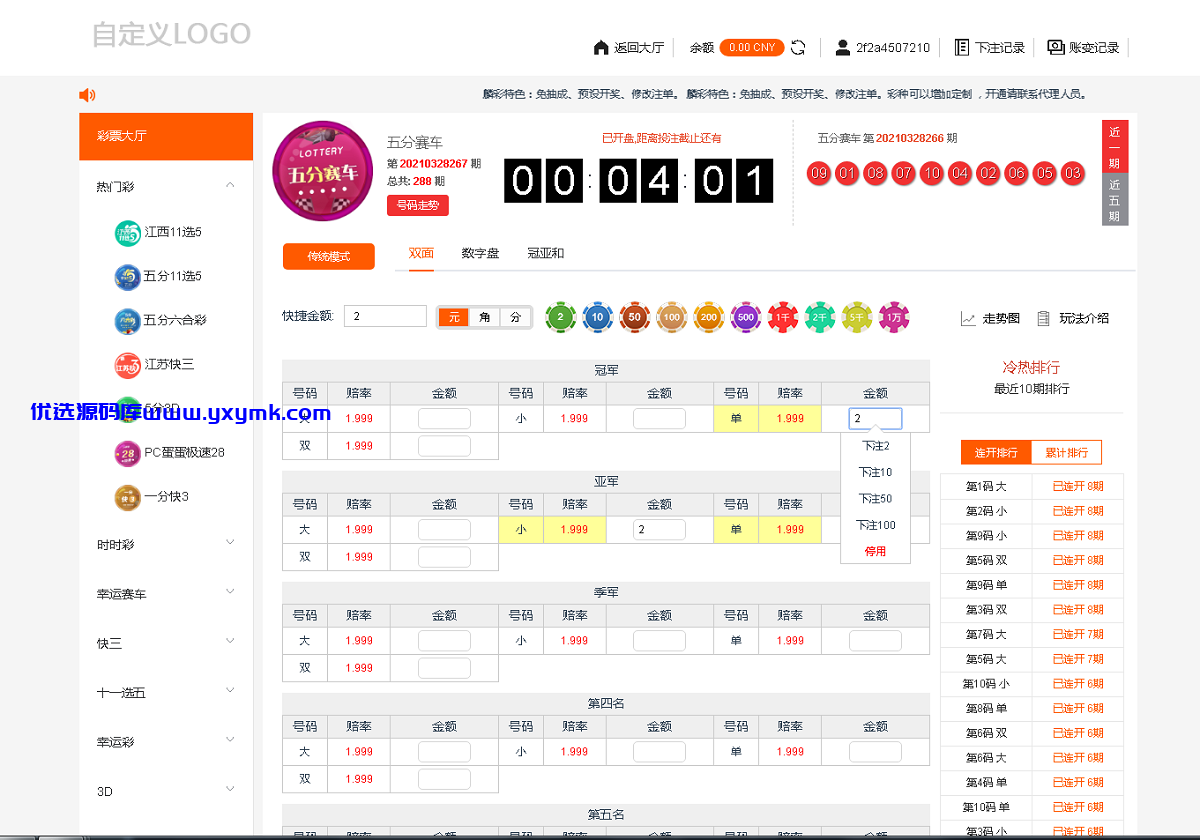1200x840 pixels.
Task: Select the tan 100 chip
Action: (672, 317)
